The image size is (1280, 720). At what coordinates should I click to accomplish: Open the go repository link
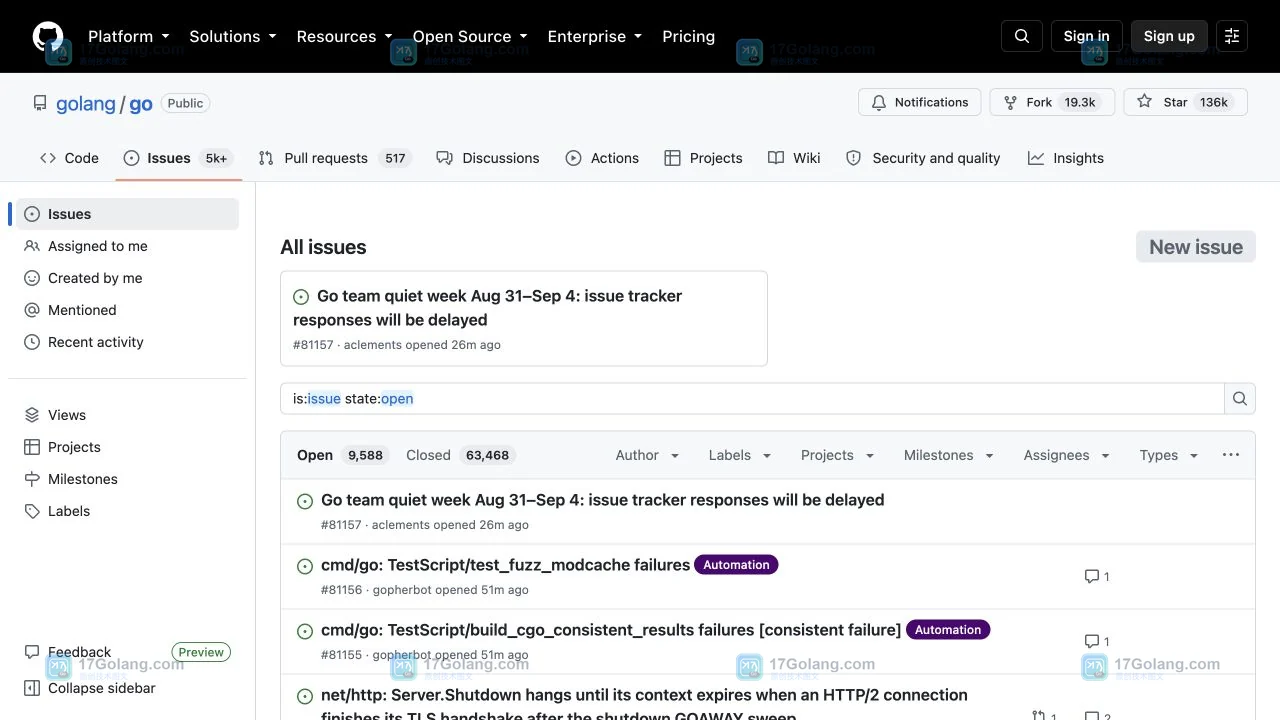[x=141, y=103]
